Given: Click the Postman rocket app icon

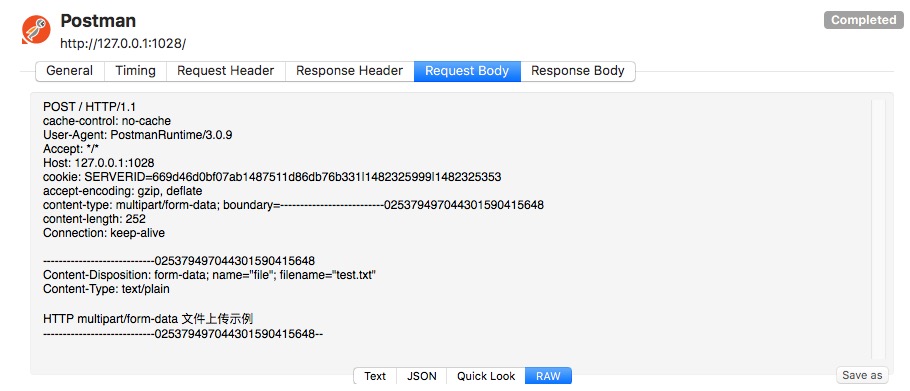Looking at the screenshot, I should point(36,30).
